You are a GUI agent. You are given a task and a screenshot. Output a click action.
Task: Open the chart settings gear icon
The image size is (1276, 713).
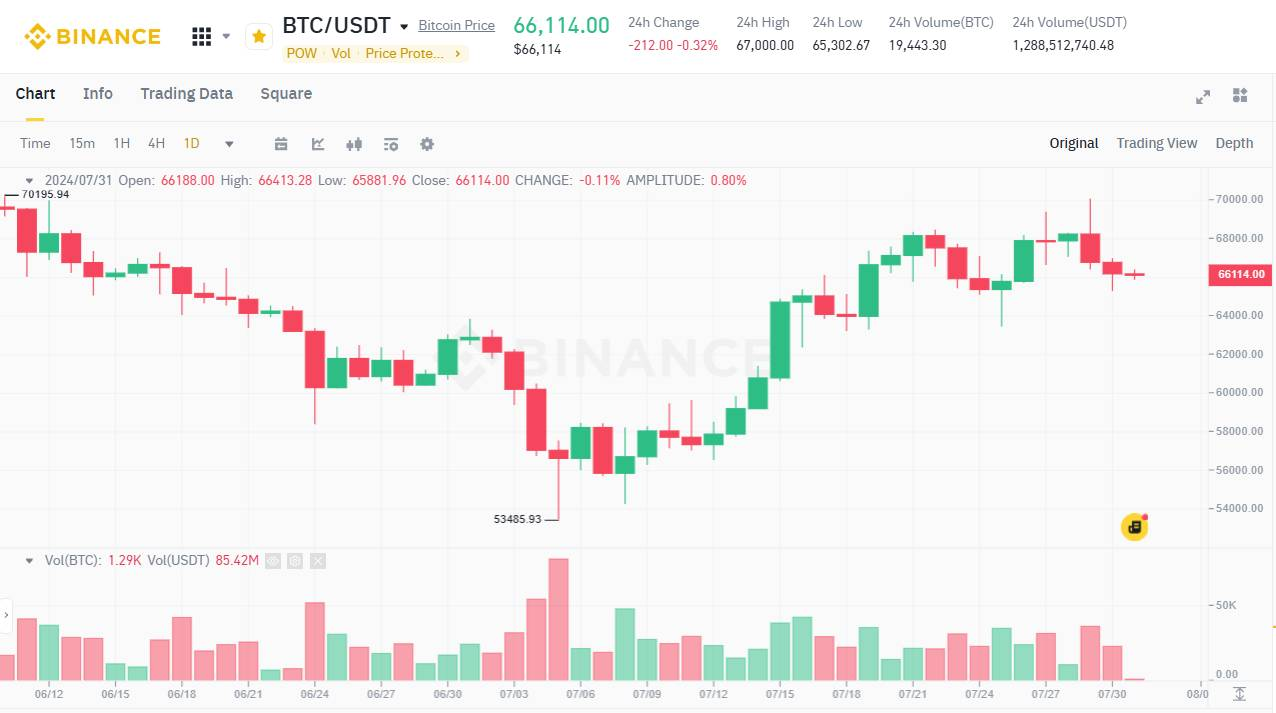click(x=427, y=144)
